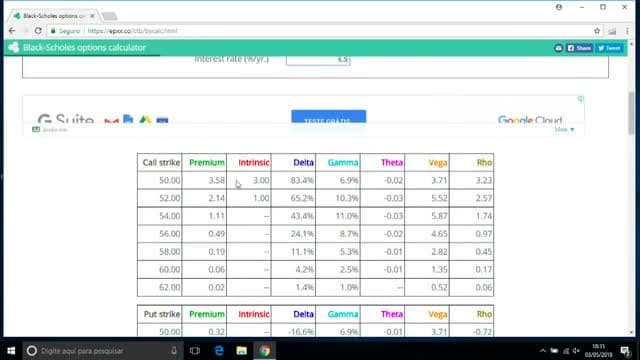
Task: Click the Cortana microphone icon
Action: [174, 351]
